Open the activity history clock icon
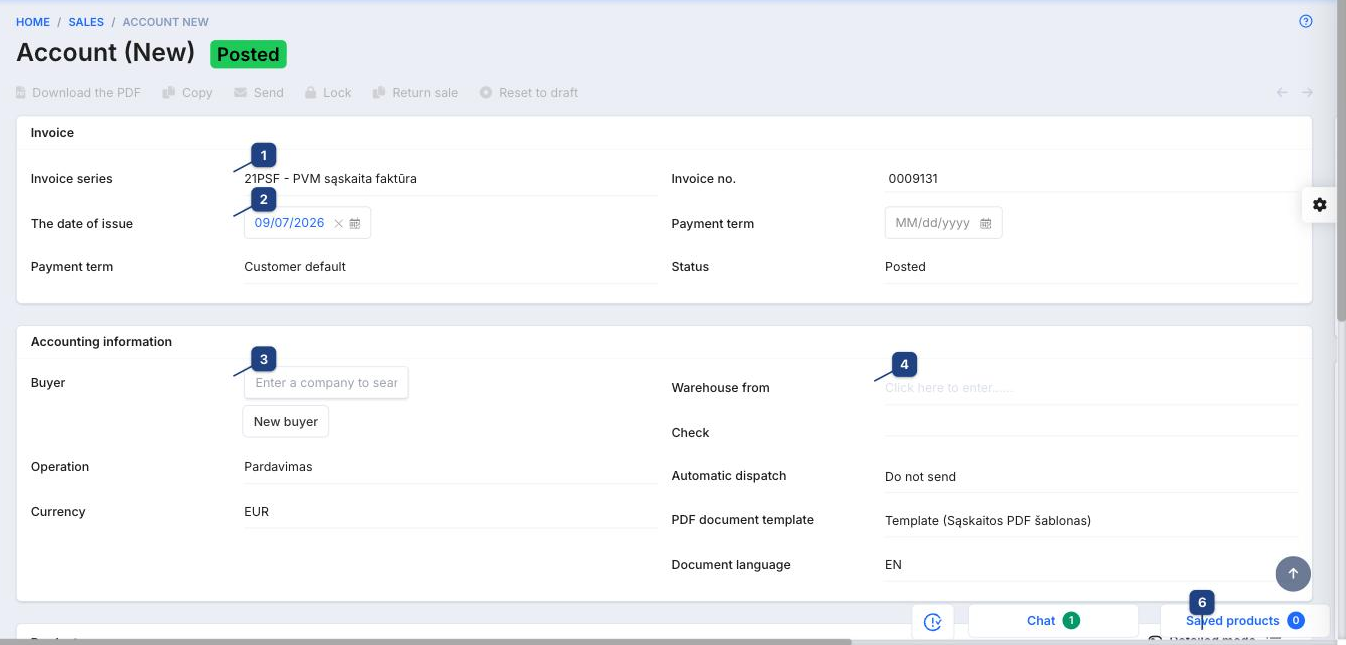Image resolution: width=1346 pixels, height=645 pixels. [932, 621]
